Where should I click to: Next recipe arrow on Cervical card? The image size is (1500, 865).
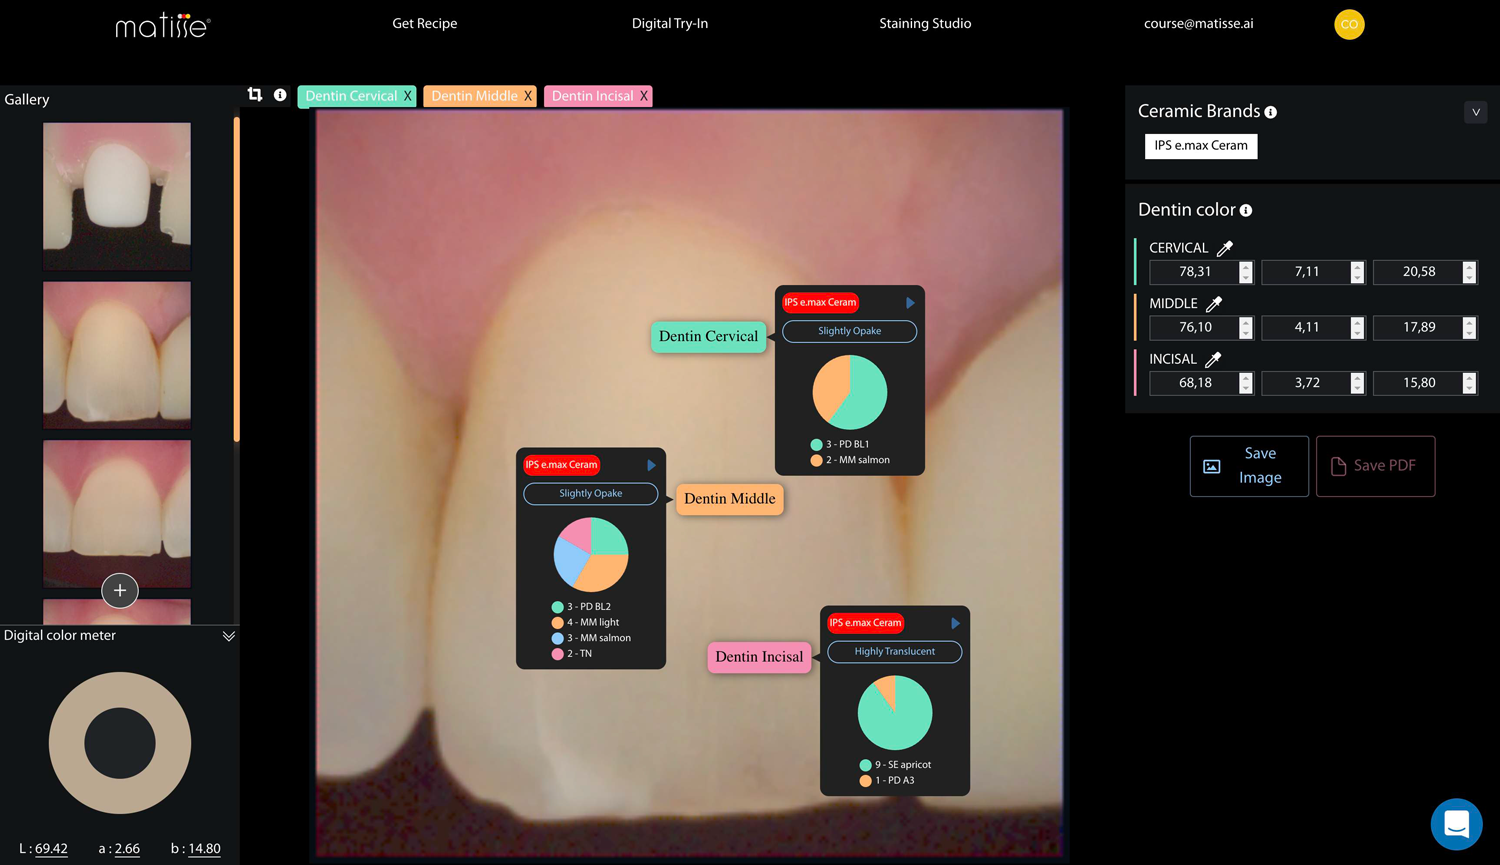coord(910,302)
